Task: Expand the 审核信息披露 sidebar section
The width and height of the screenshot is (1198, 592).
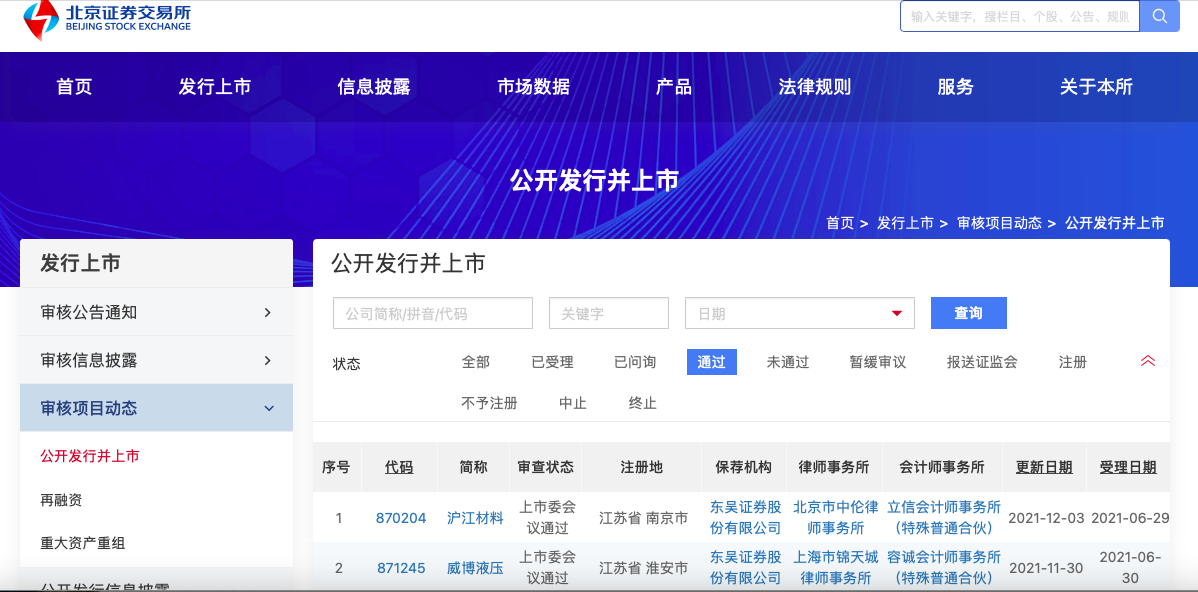Action: (x=156, y=360)
